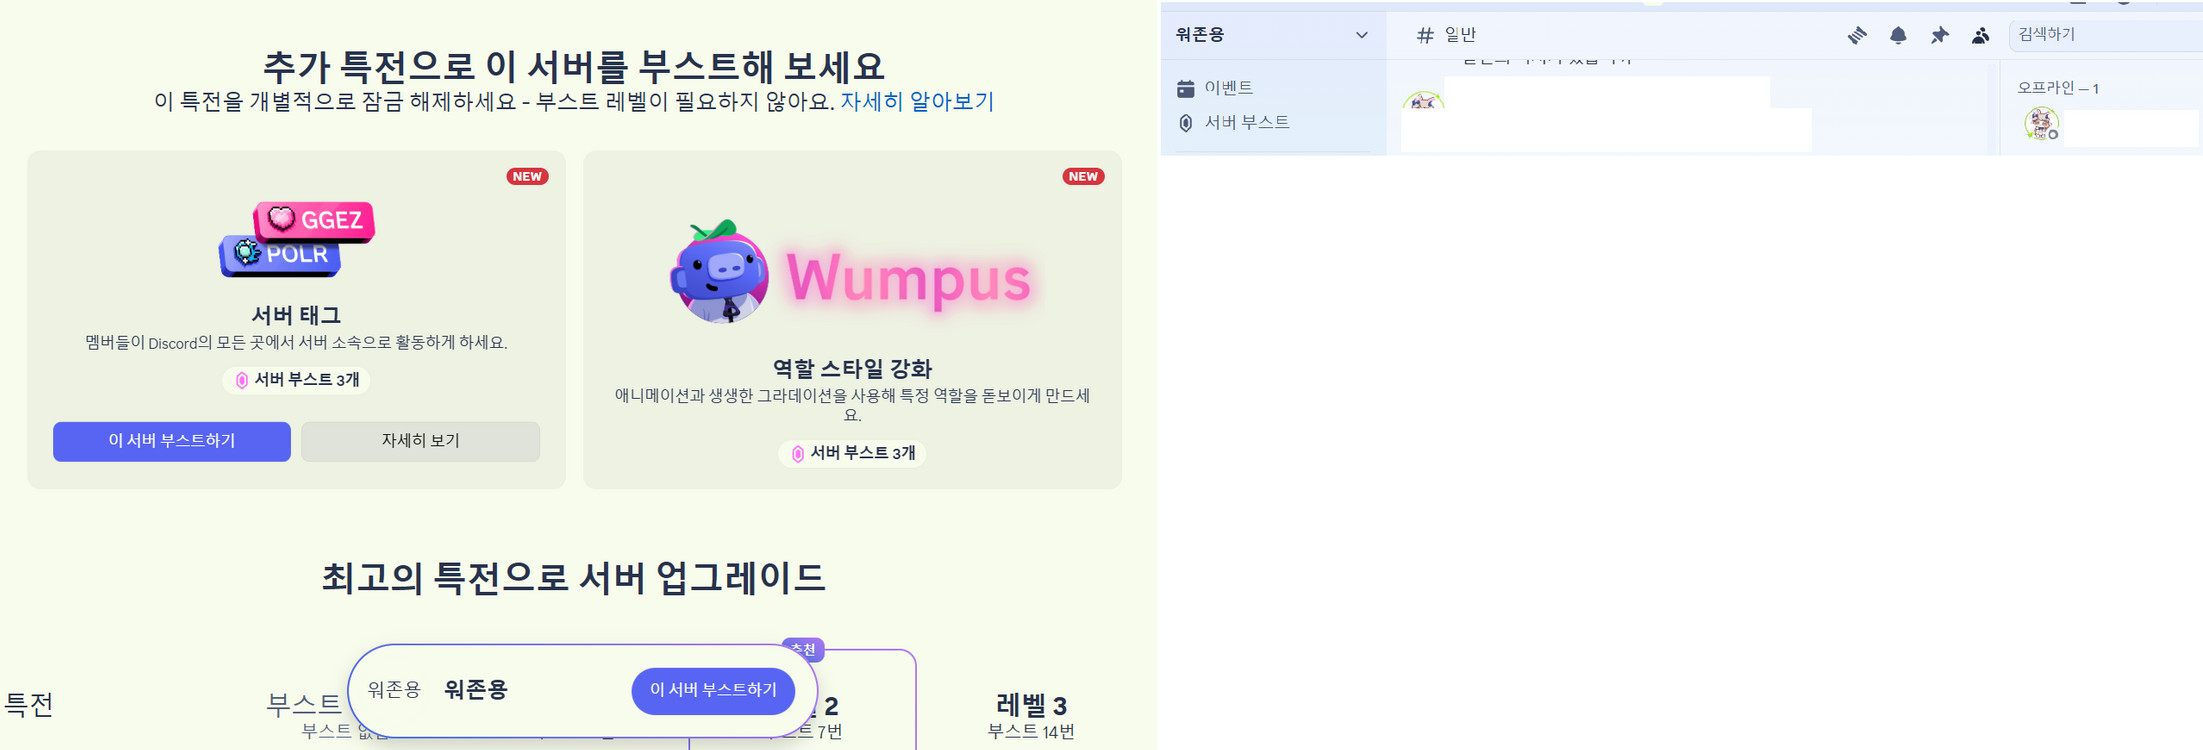This screenshot has width=2203, height=750.
Task: Open 서버 부스트 from the sidebar
Action: 1246,122
